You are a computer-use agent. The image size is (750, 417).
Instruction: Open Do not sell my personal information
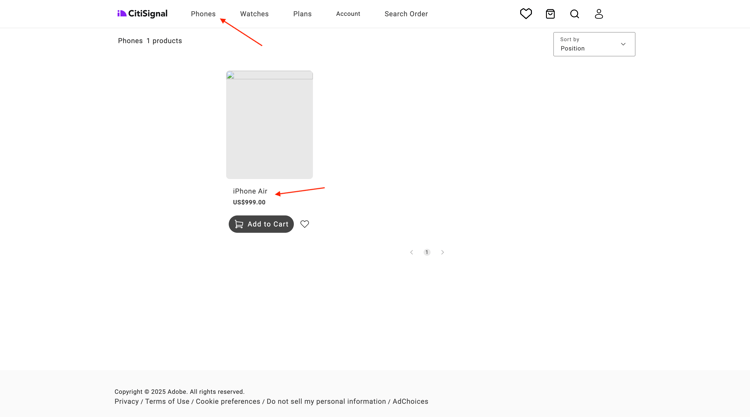(326, 402)
